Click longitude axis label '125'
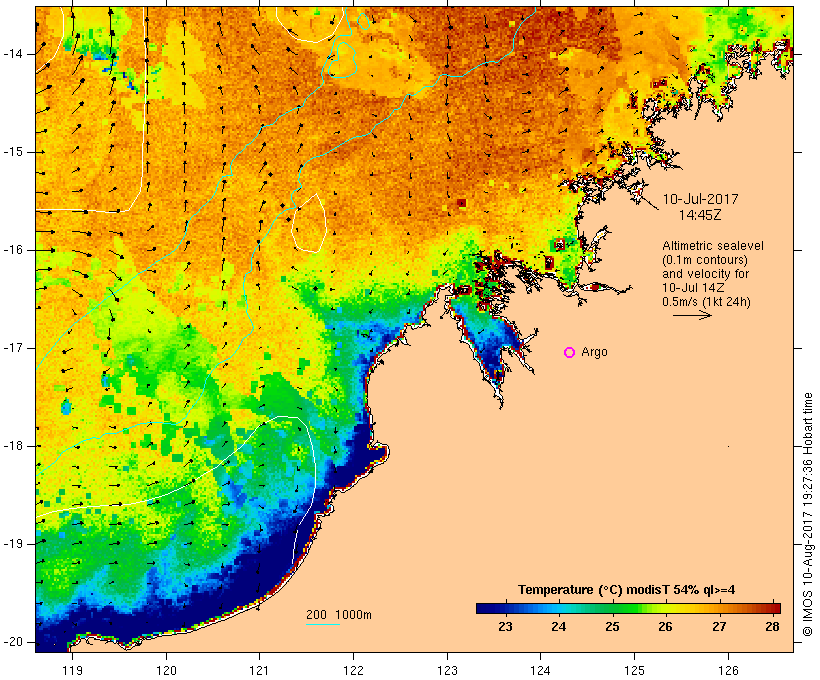 pyautogui.click(x=635, y=670)
